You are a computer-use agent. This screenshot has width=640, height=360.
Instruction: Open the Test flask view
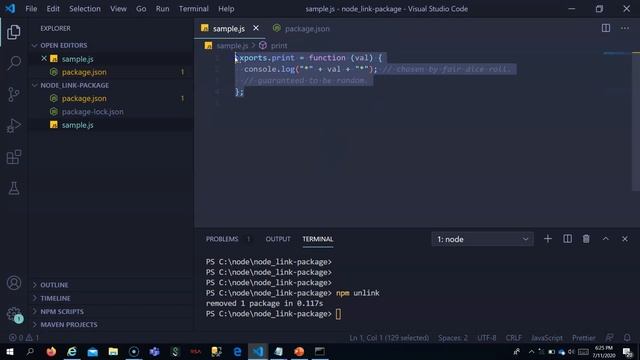[14, 188]
